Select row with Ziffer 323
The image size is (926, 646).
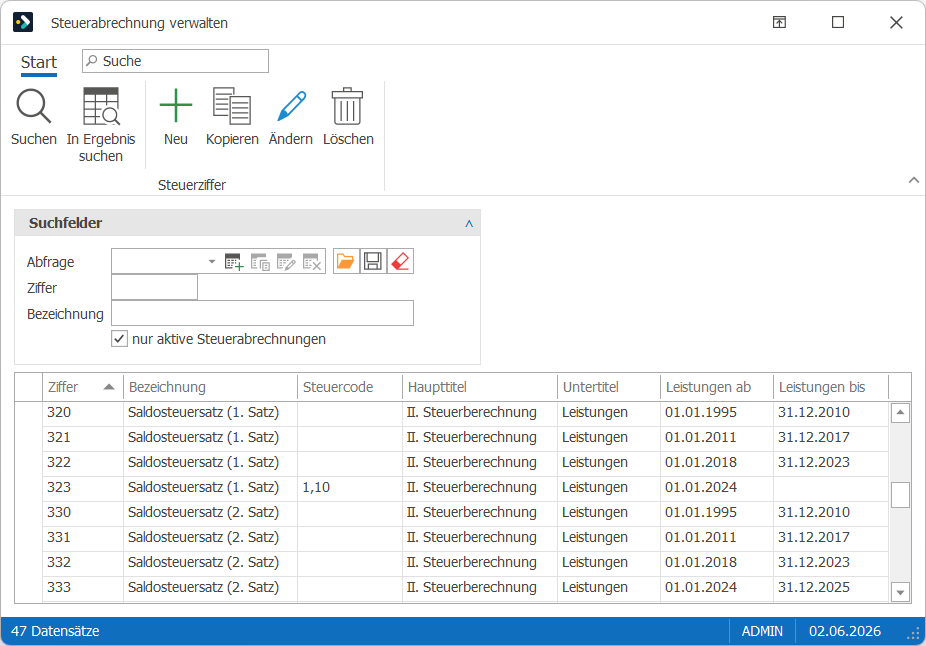451,488
